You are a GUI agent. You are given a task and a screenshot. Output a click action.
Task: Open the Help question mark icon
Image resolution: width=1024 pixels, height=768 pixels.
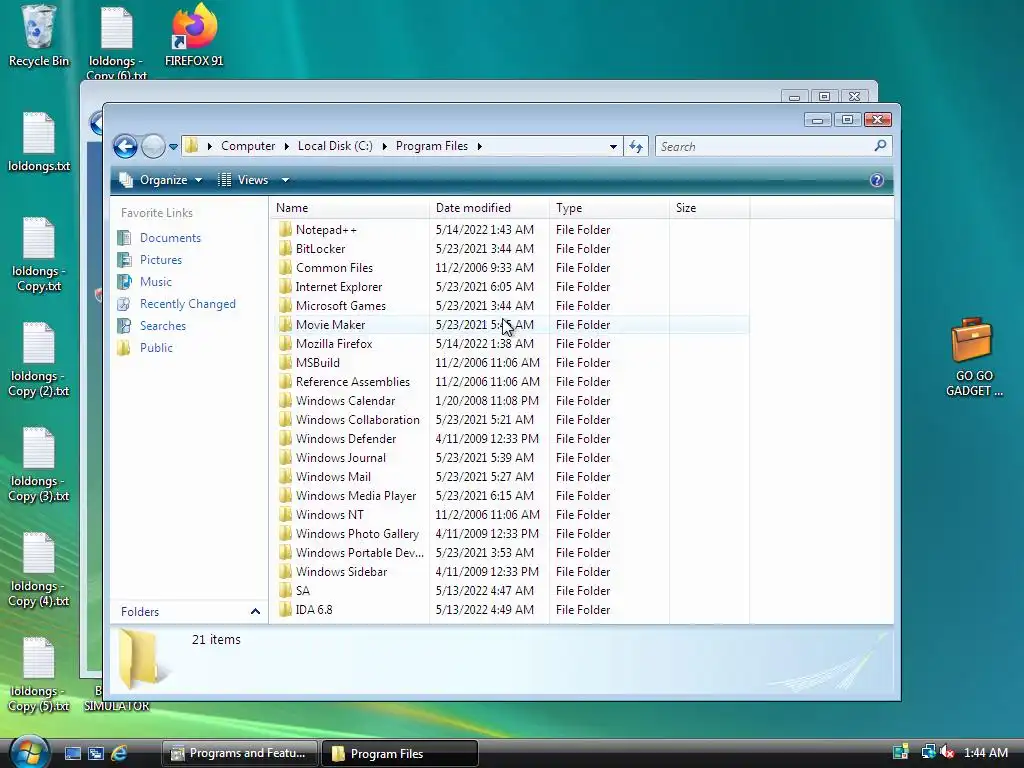pos(876,180)
